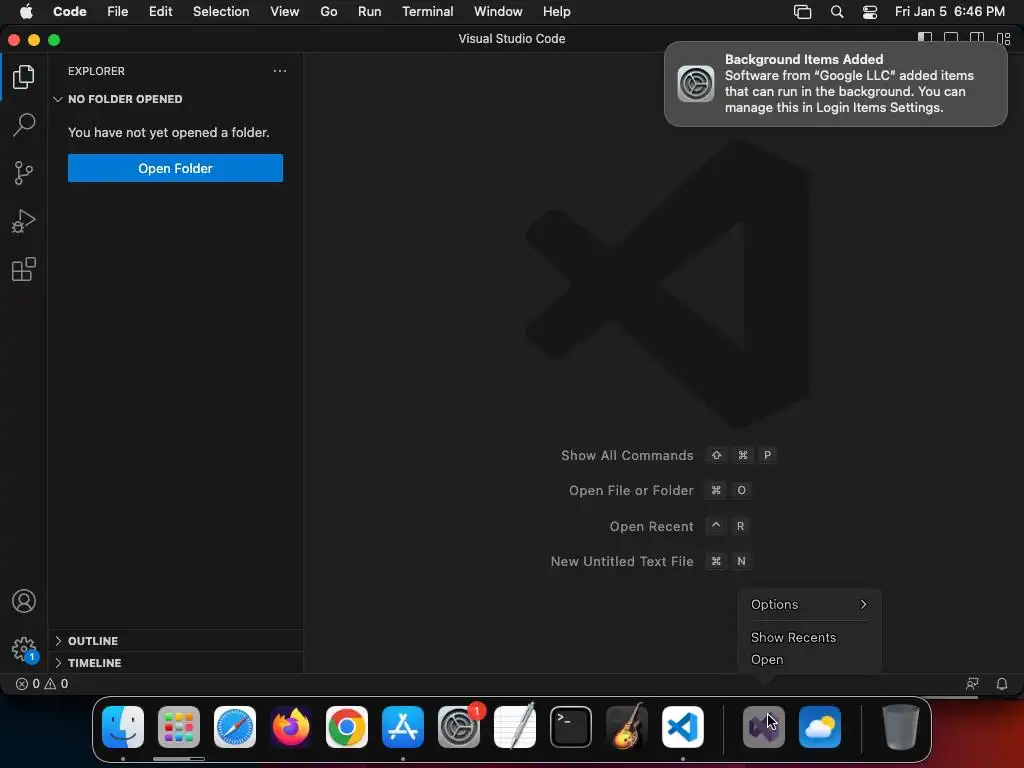Launch Finder from the Dock
The image size is (1024, 768).
[123, 727]
